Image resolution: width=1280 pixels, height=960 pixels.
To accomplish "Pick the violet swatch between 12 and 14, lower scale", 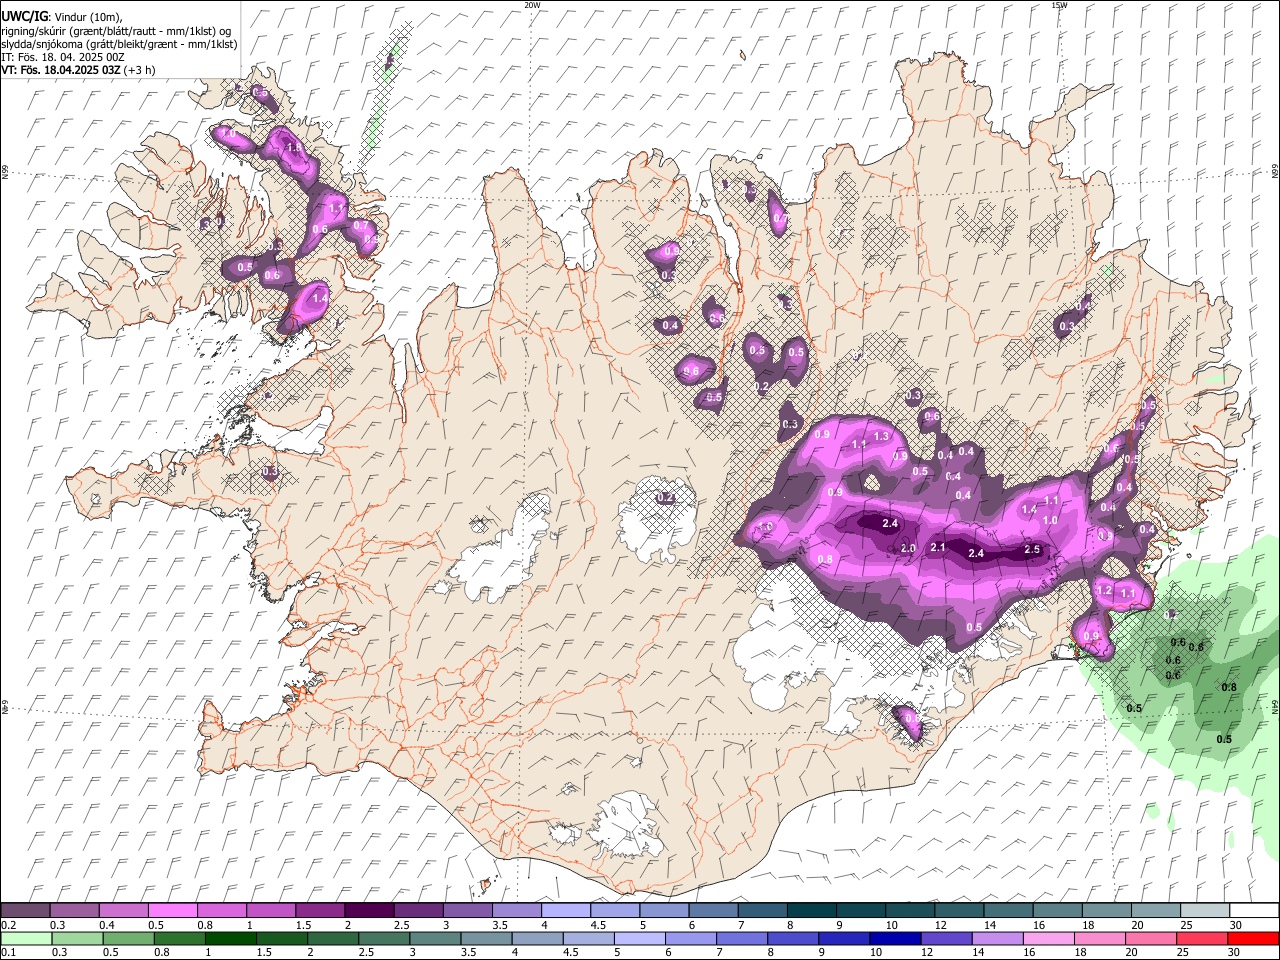I will point(945,938).
